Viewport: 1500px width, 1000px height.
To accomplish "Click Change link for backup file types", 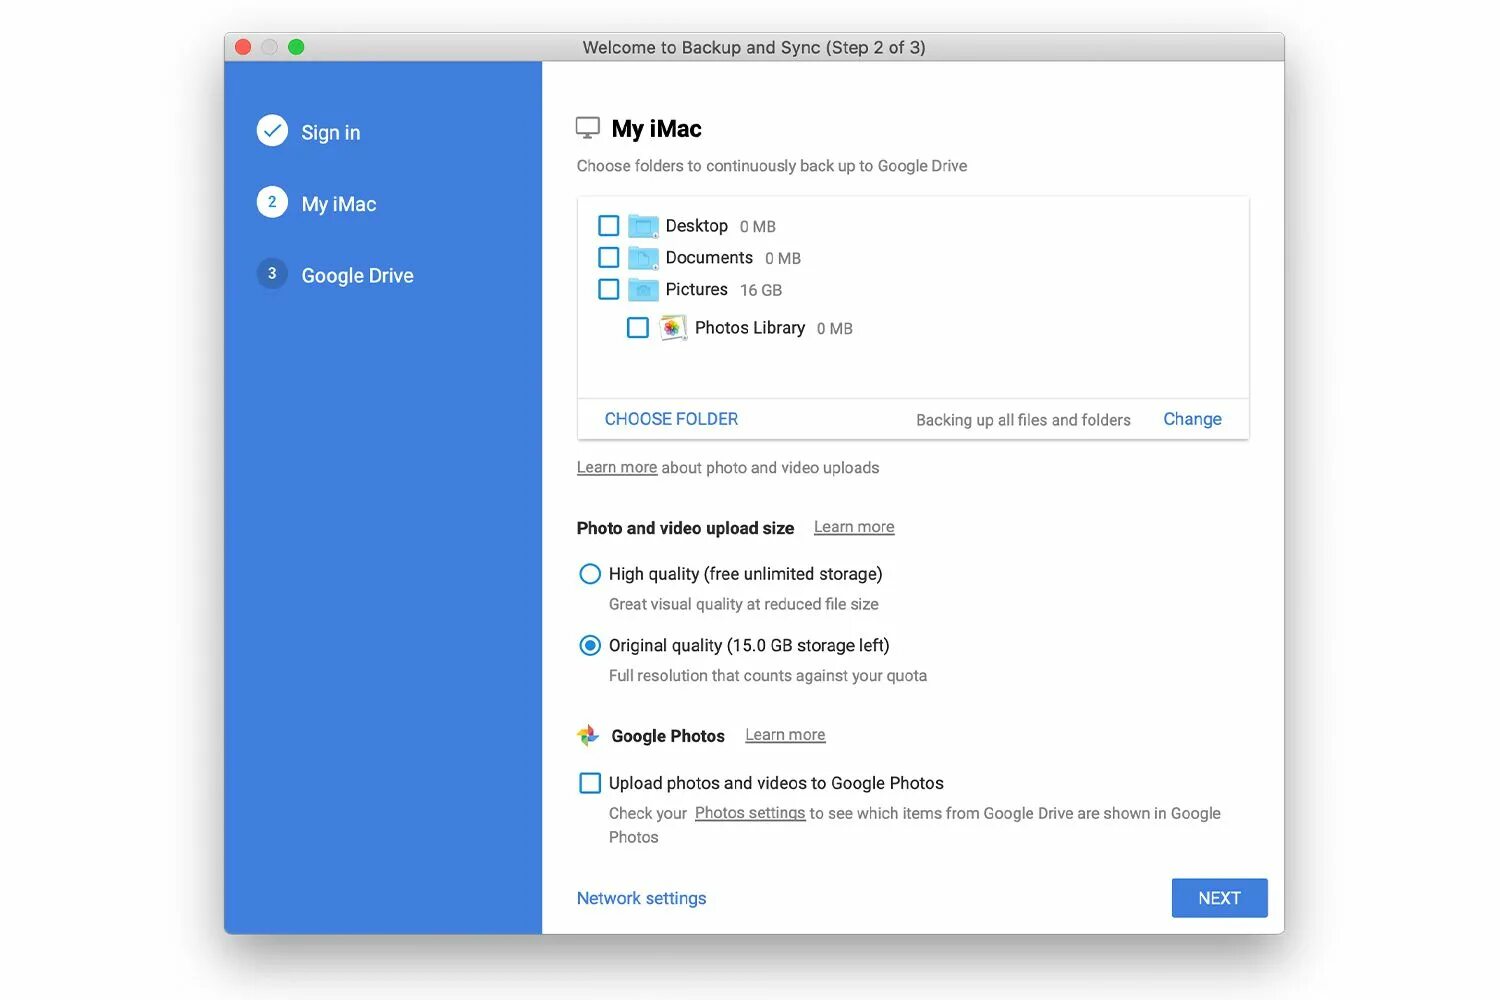I will point(1192,419).
